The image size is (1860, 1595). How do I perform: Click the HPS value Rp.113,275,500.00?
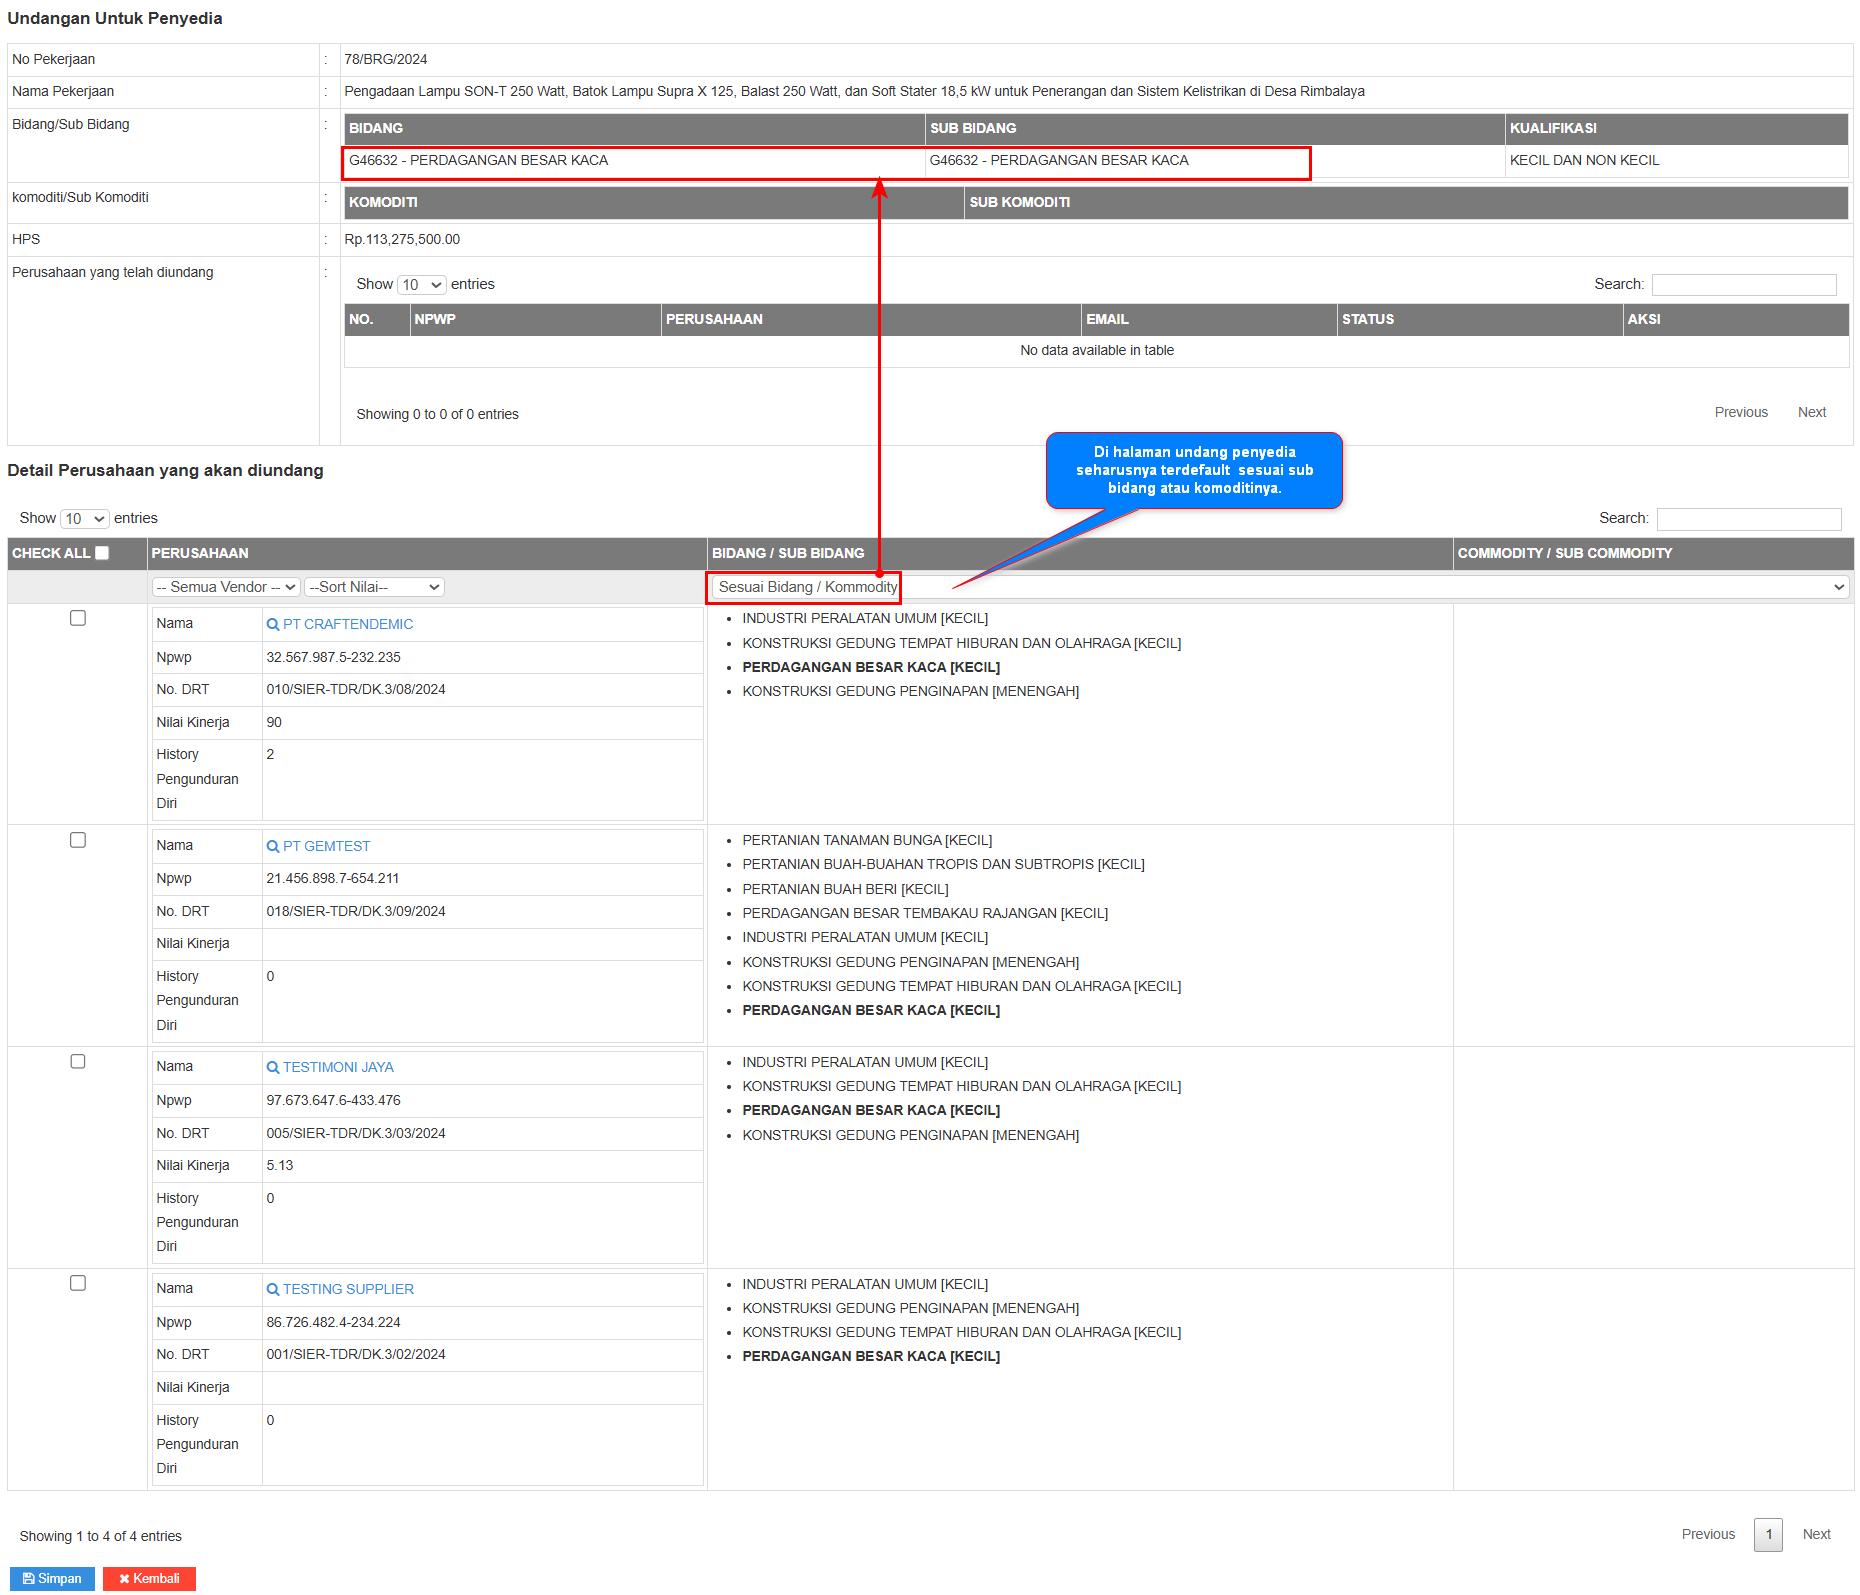(402, 240)
